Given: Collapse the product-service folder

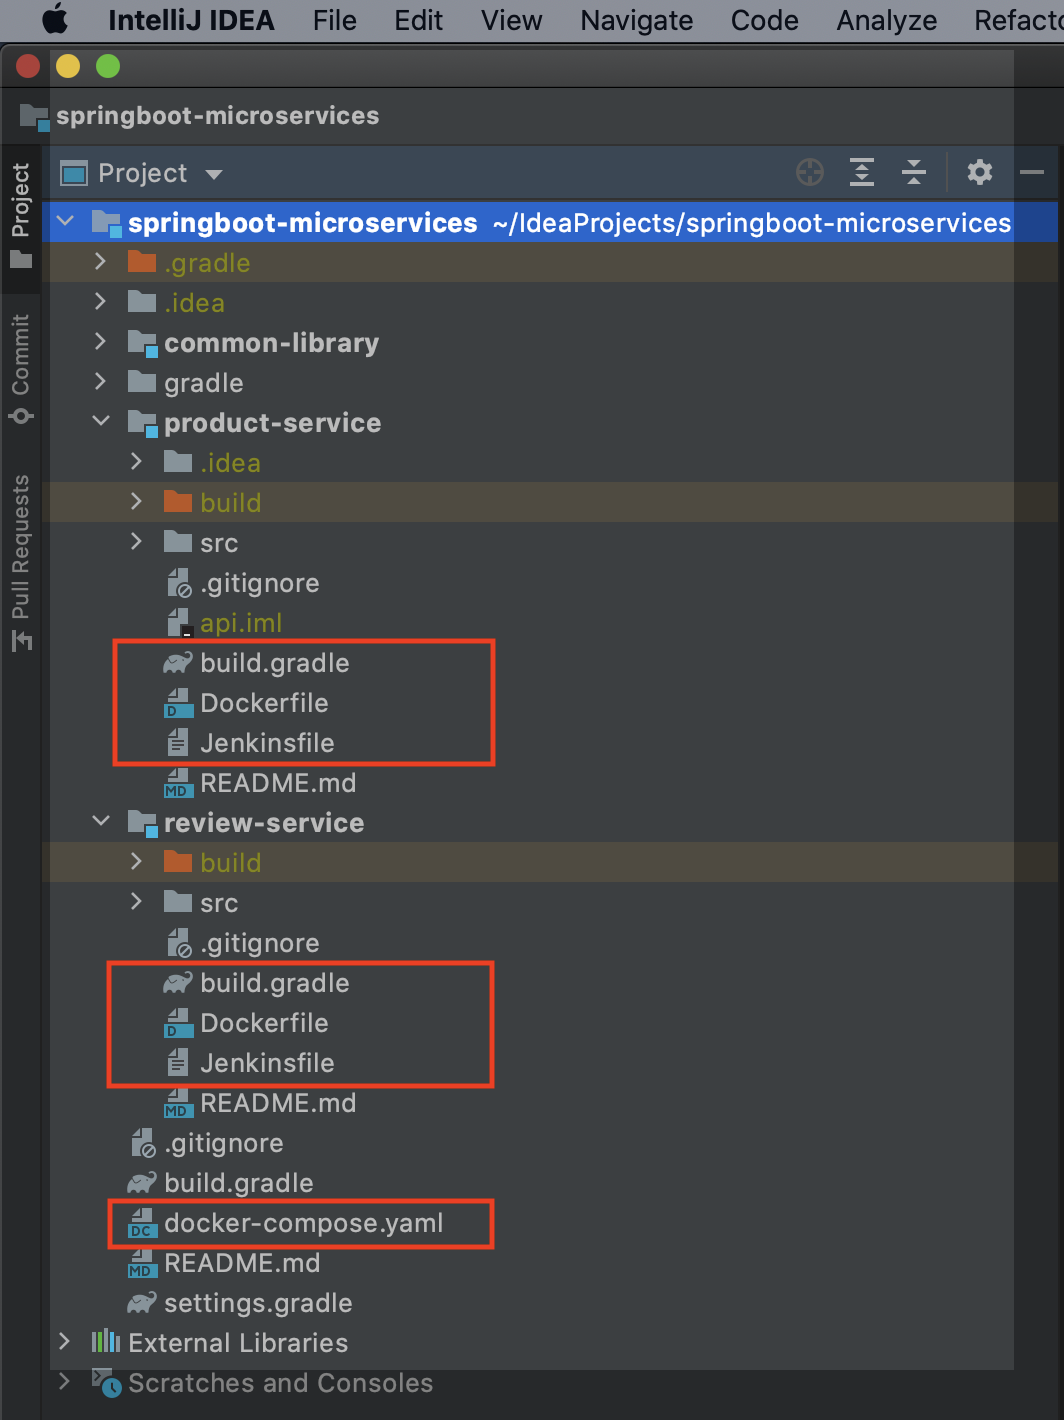Looking at the screenshot, I should point(100,421).
